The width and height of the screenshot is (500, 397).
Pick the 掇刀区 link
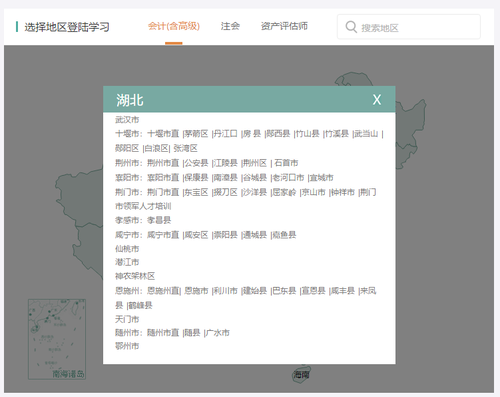[226, 192]
